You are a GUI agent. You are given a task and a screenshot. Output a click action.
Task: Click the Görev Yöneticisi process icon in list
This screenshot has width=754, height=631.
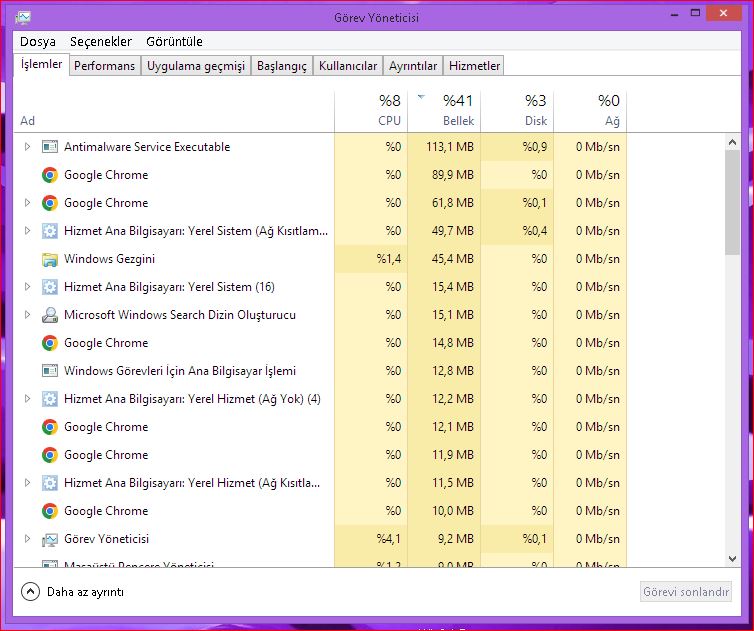[x=50, y=540]
